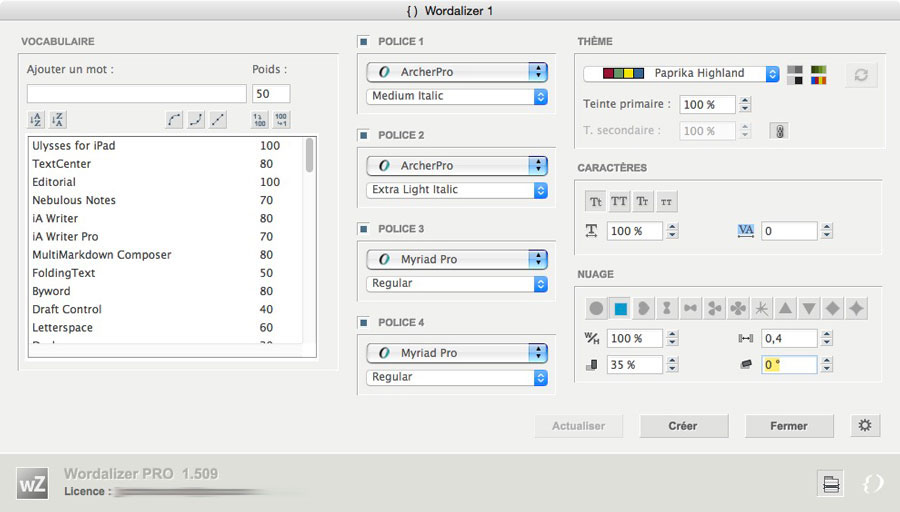The height and width of the screenshot is (512, 900).
Task: Choose three-lobe propeller cloud shape
Action: [714, 308]
